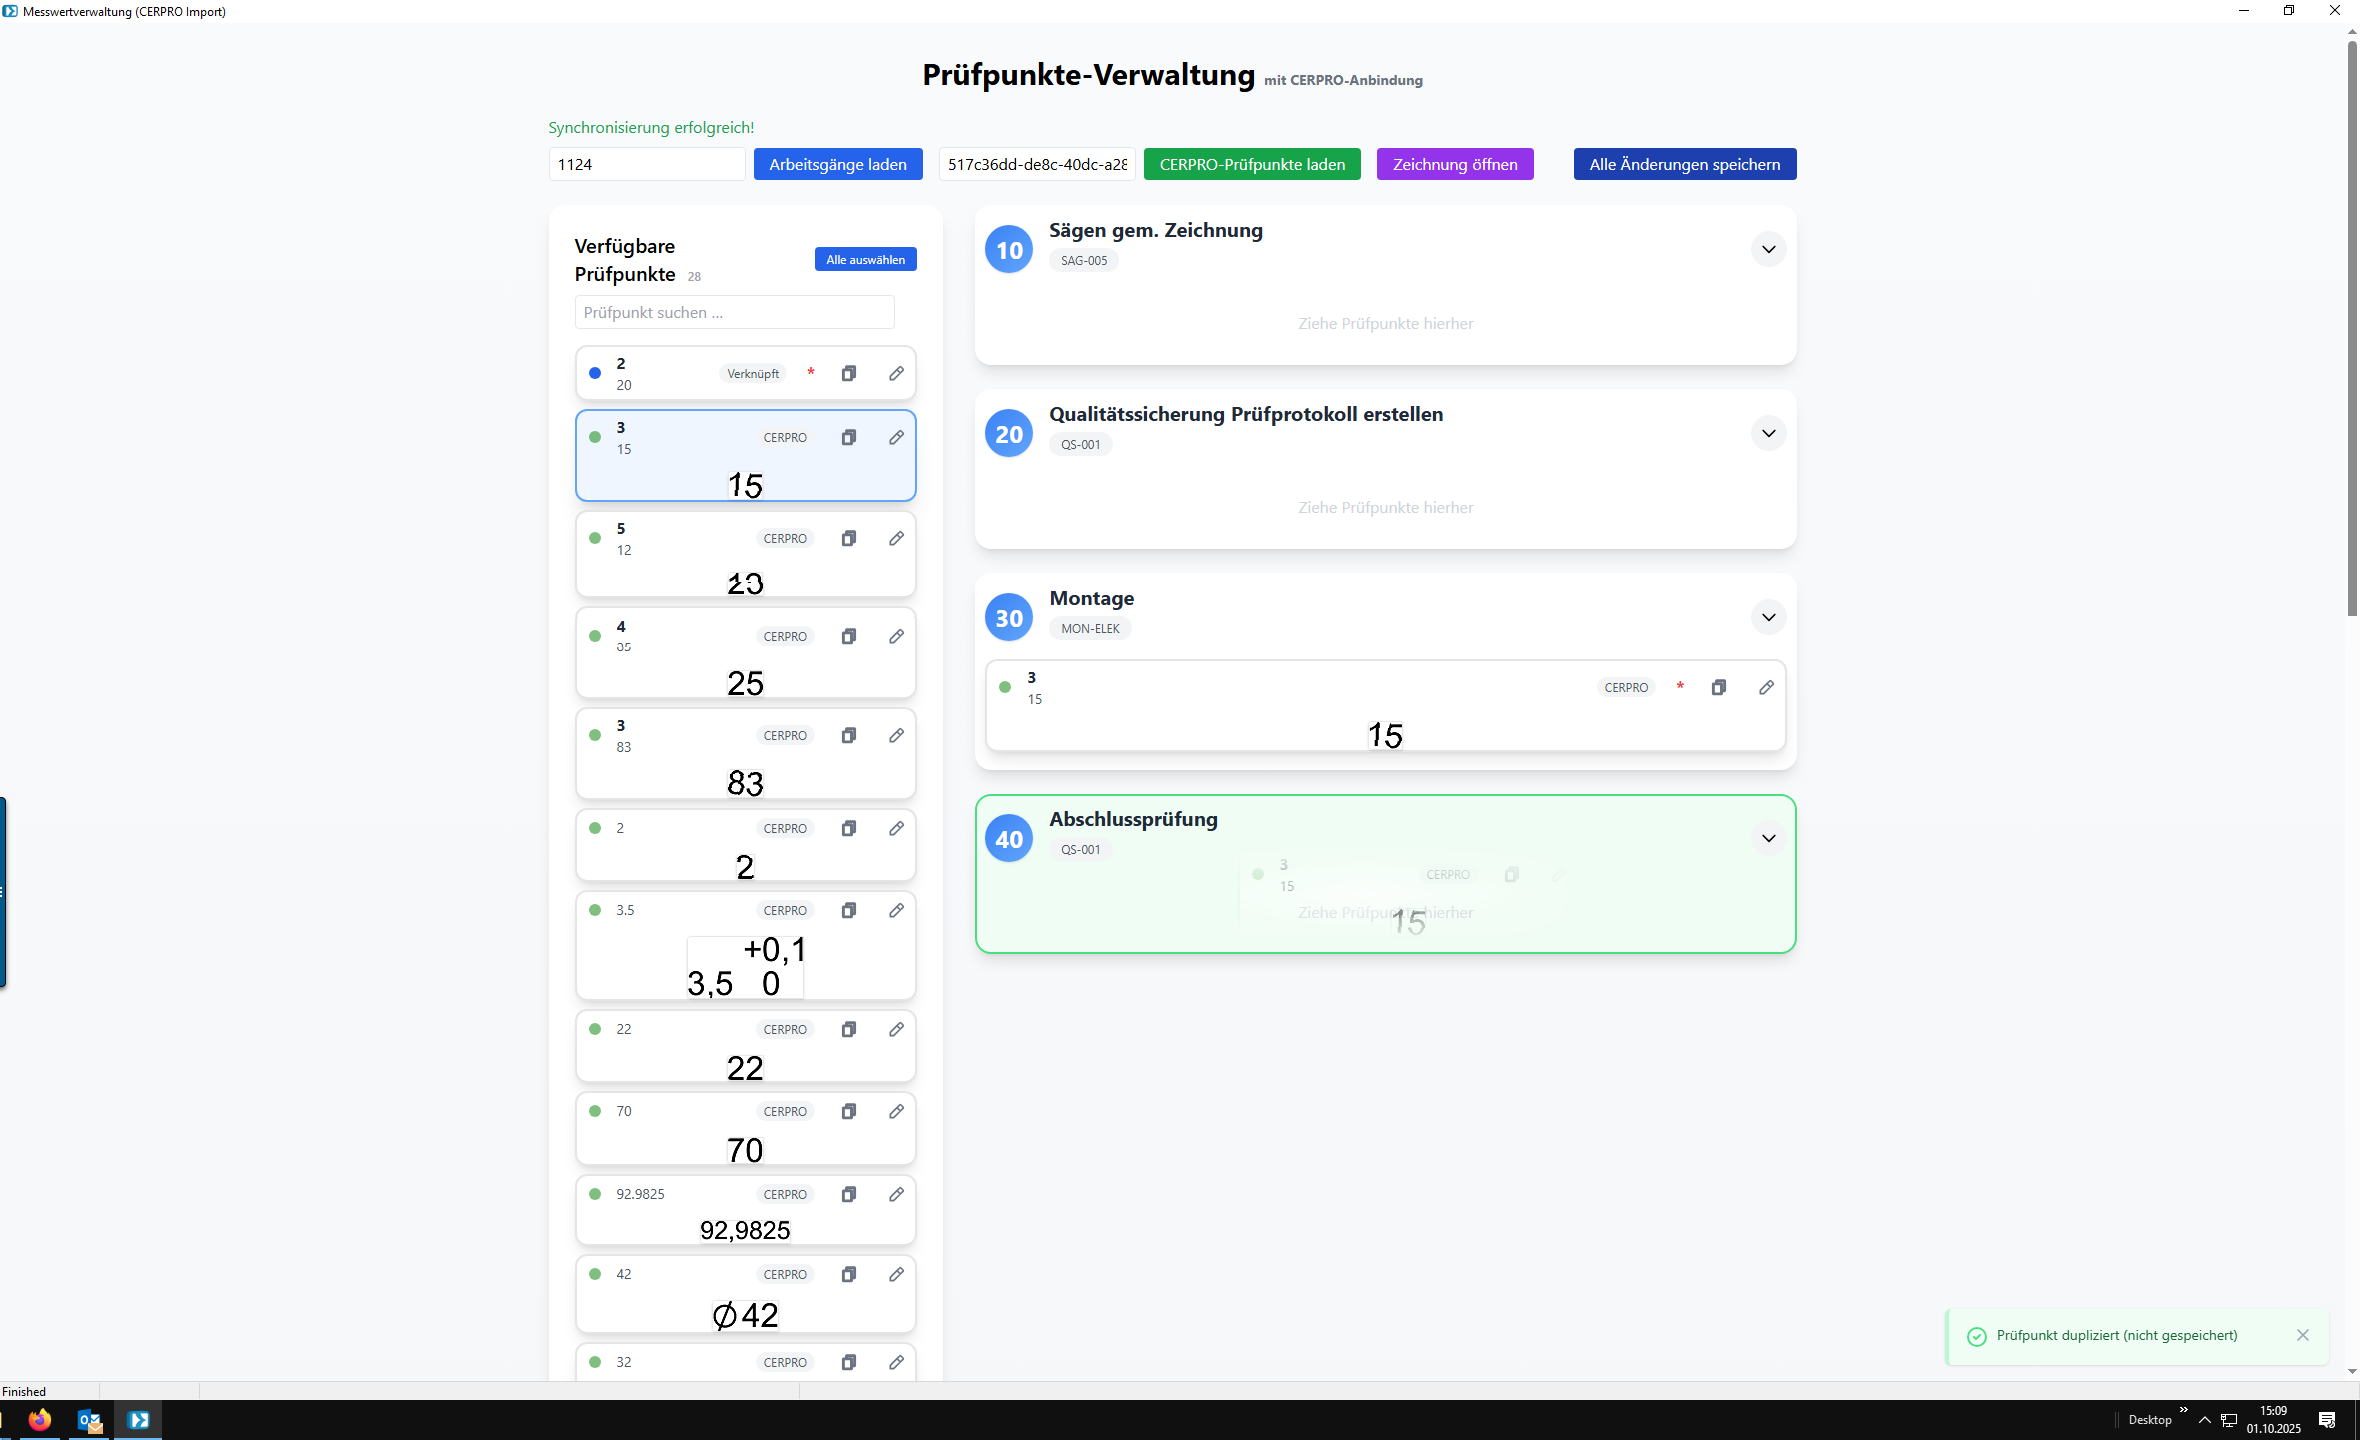This screenshot has height=1440, width=2360.
Task: Duplicate checkpoint 3.5 via copy icon
Action: click(848, 910)
